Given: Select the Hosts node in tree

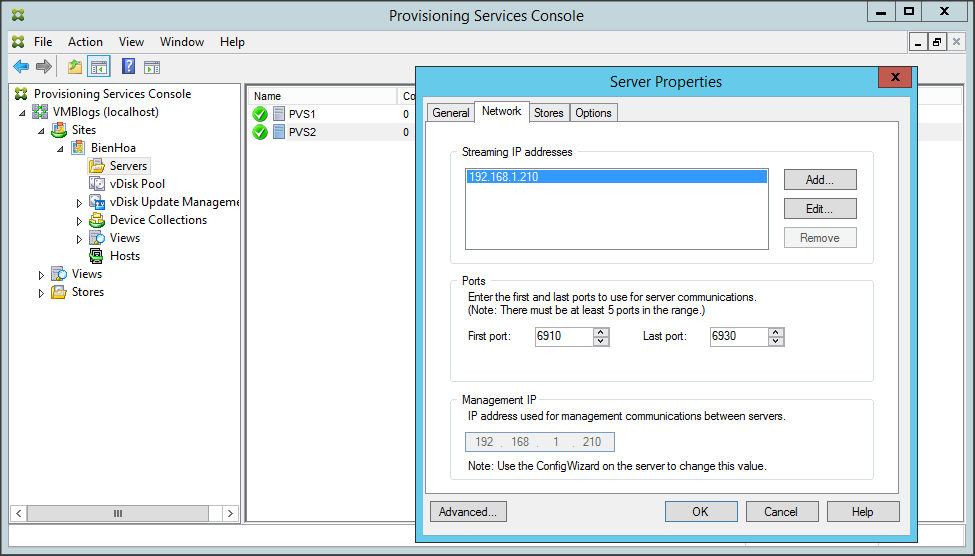Looking at the screenshot, I should [x=124, y=256].
